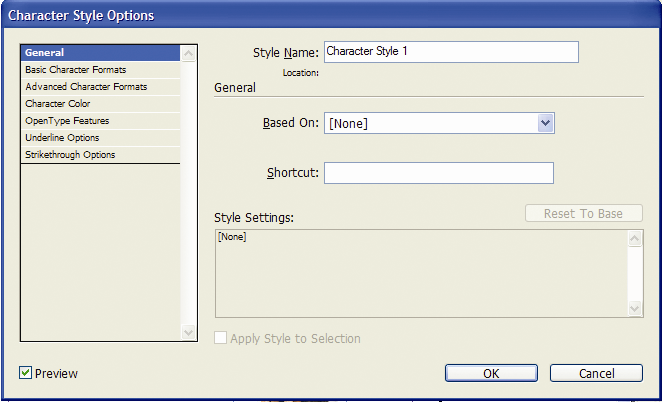This screenshot has height=402, width=662.
Task: Click Style Settings scroll up arrow
Action: (x=635, y=239)
